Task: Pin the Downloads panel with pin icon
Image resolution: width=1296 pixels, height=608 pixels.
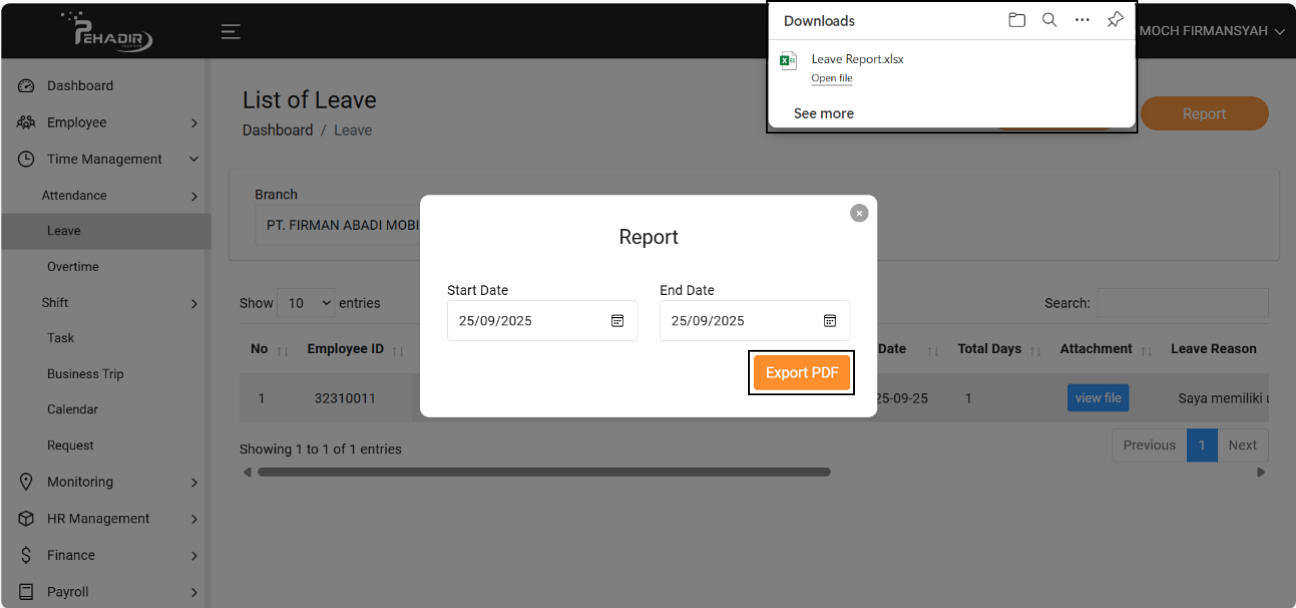Action: click(1115, 20)
